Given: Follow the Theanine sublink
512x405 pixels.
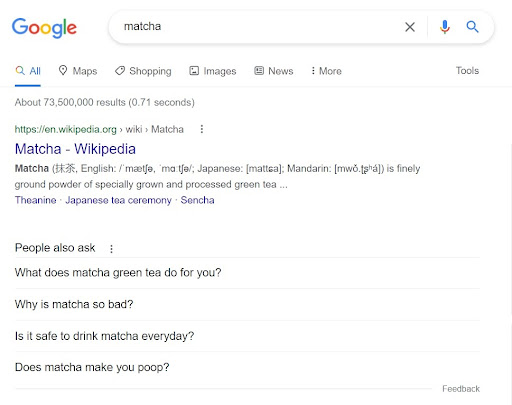Looking at the screenshot, I should (36, 200).
